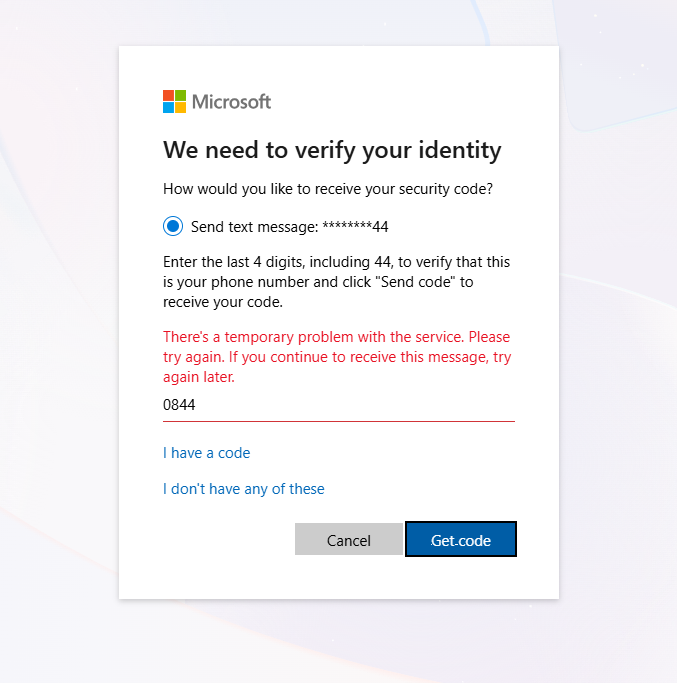The width and height of the screenshot is (677, 683).
Task: Click the red temporary problem error message
Action: point(337,357)
